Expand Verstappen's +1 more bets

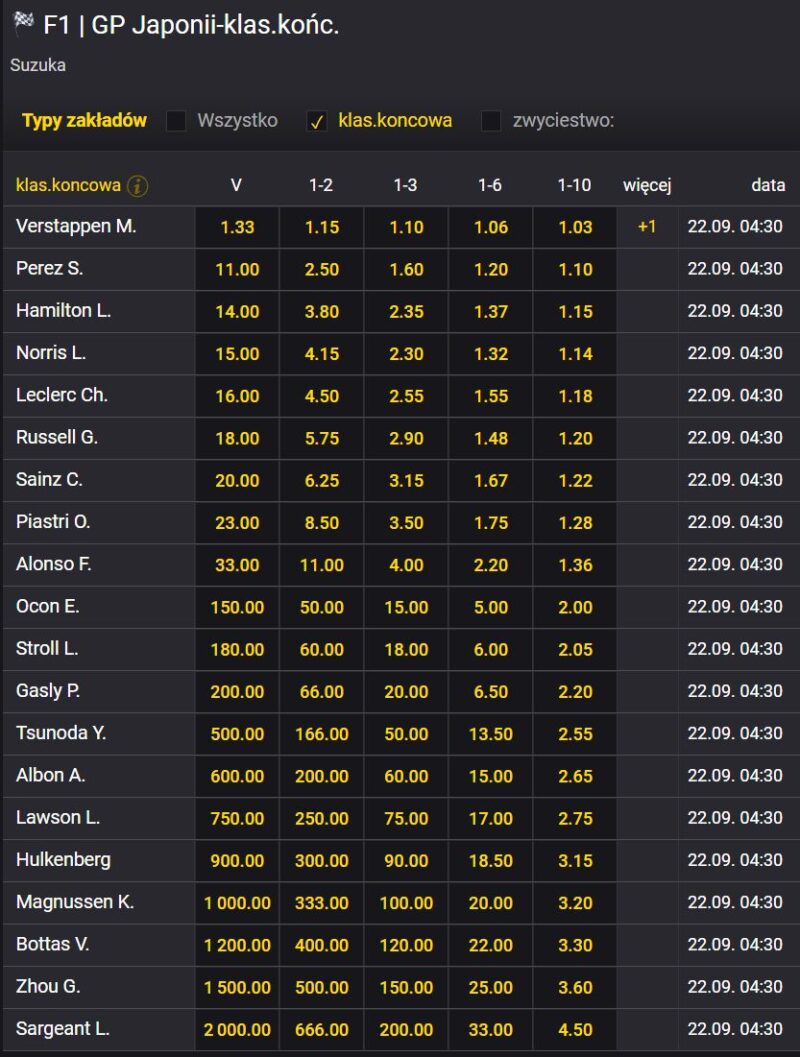point(647,226)
